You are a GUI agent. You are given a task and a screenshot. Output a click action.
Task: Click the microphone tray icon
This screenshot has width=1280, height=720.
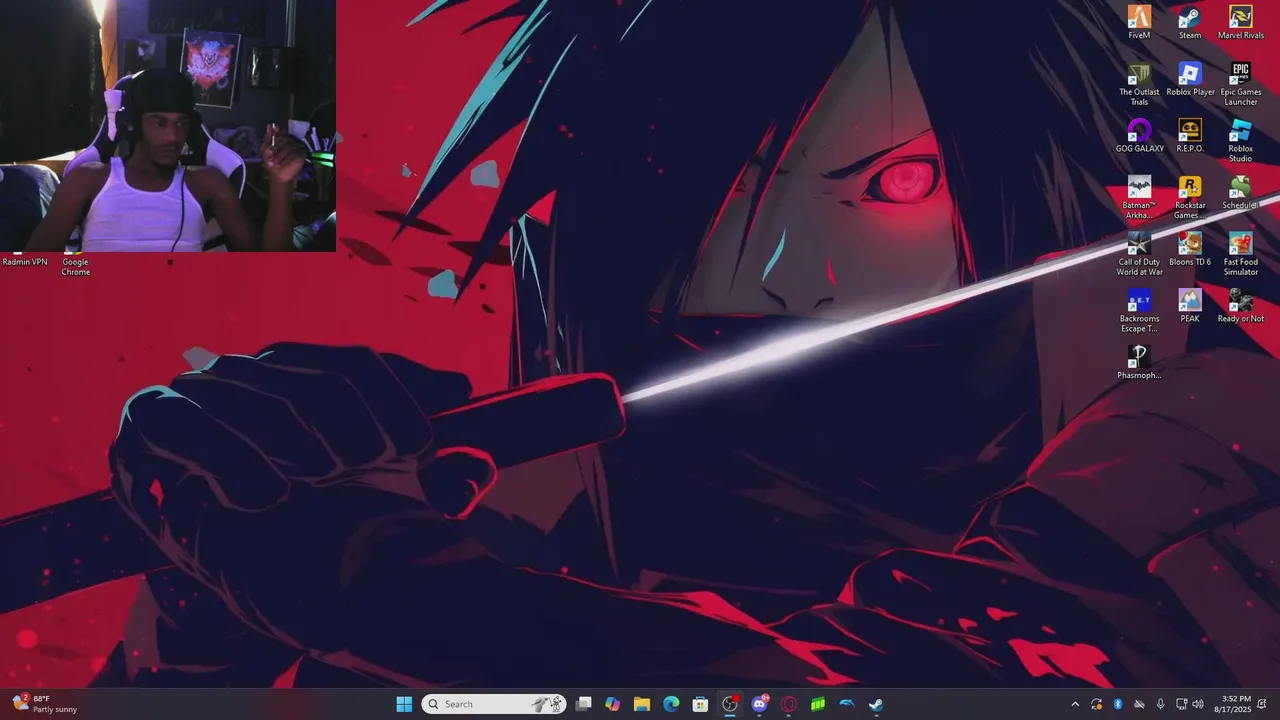[x=1160, y=704]
